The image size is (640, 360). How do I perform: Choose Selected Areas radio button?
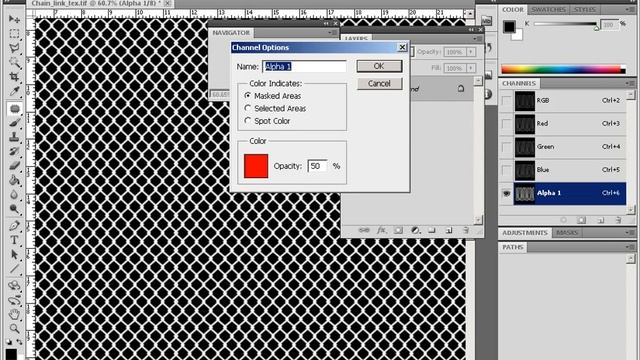[247, 108]
